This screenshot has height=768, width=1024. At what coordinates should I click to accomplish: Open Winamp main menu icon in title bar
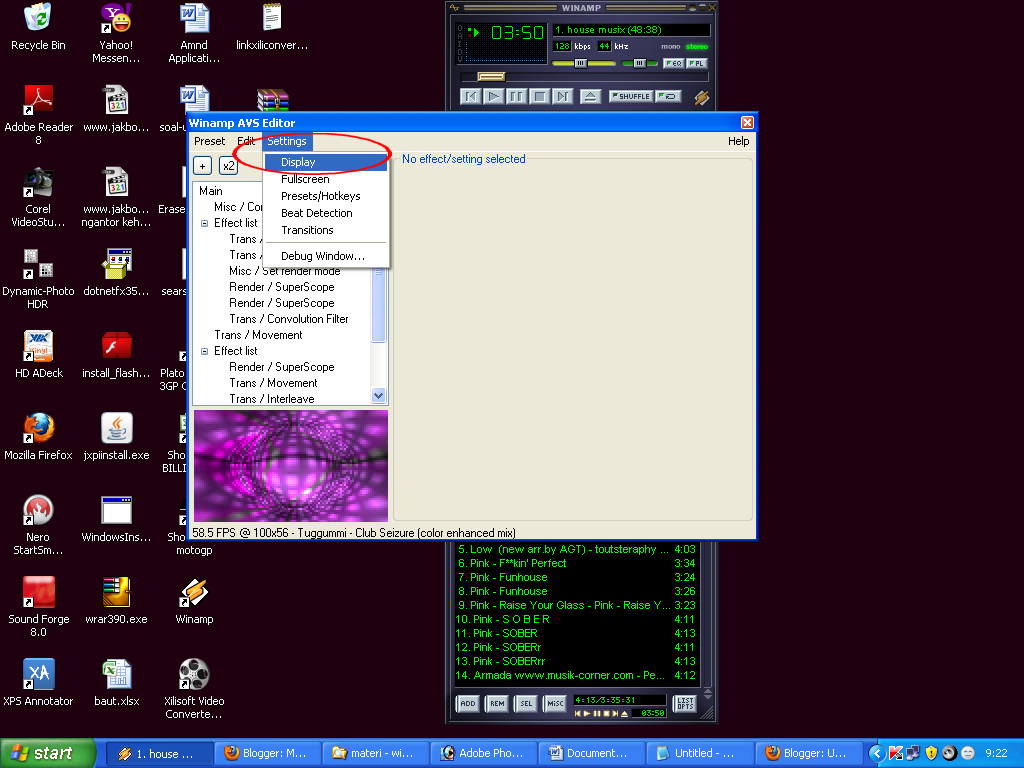click(x=455, y=8)
